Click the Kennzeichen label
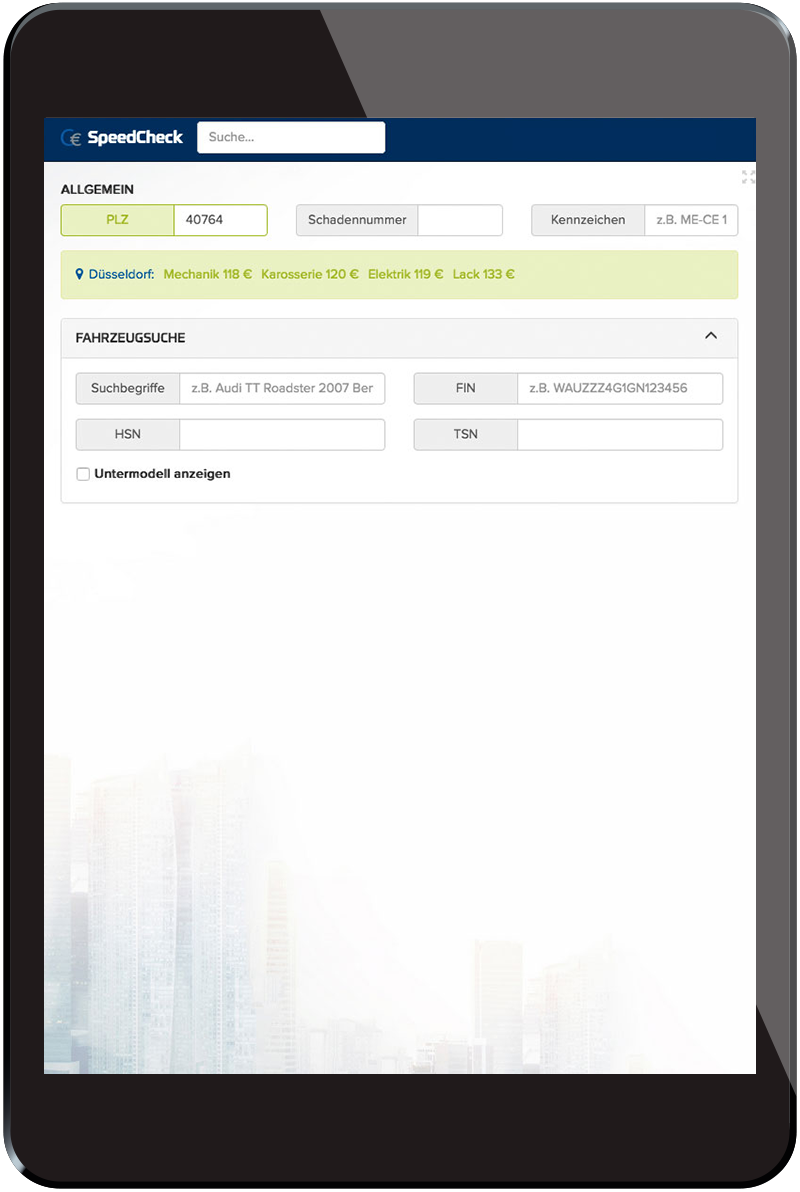The width and height of the screenshot is (800, 1192). pyautogui.click(x=588, y=220)
